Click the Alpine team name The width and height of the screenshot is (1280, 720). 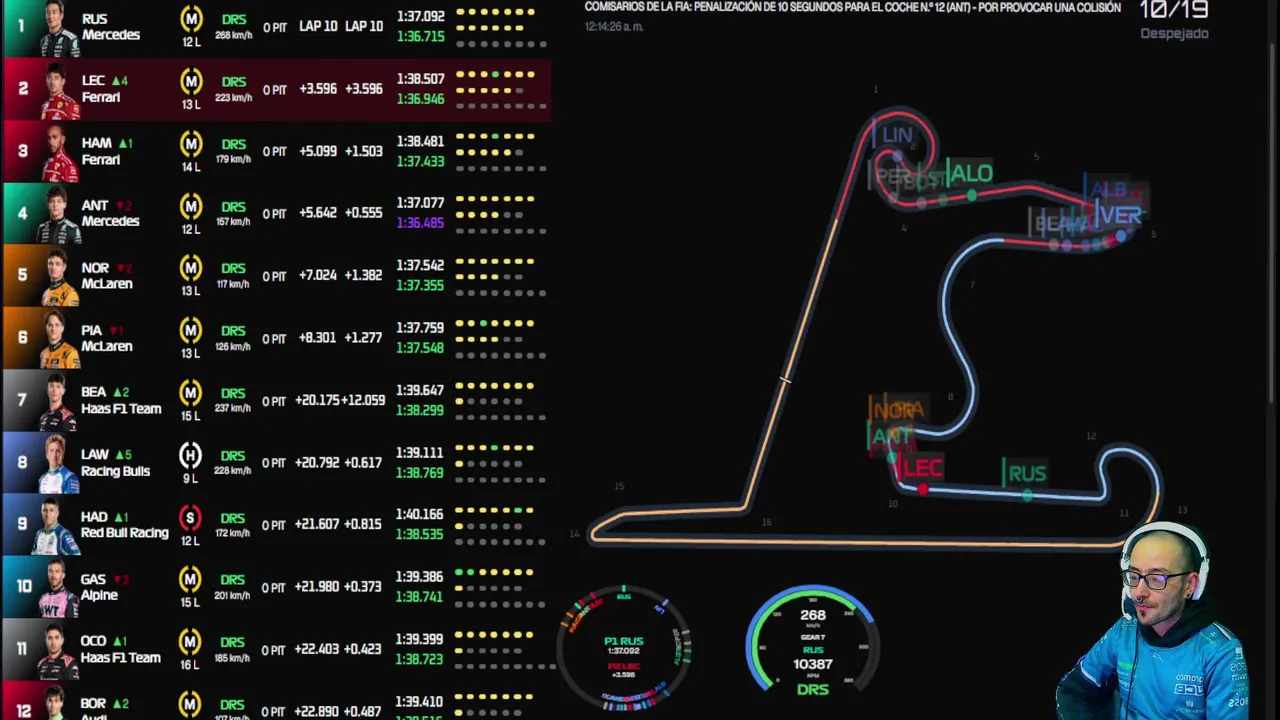(99, 595)
